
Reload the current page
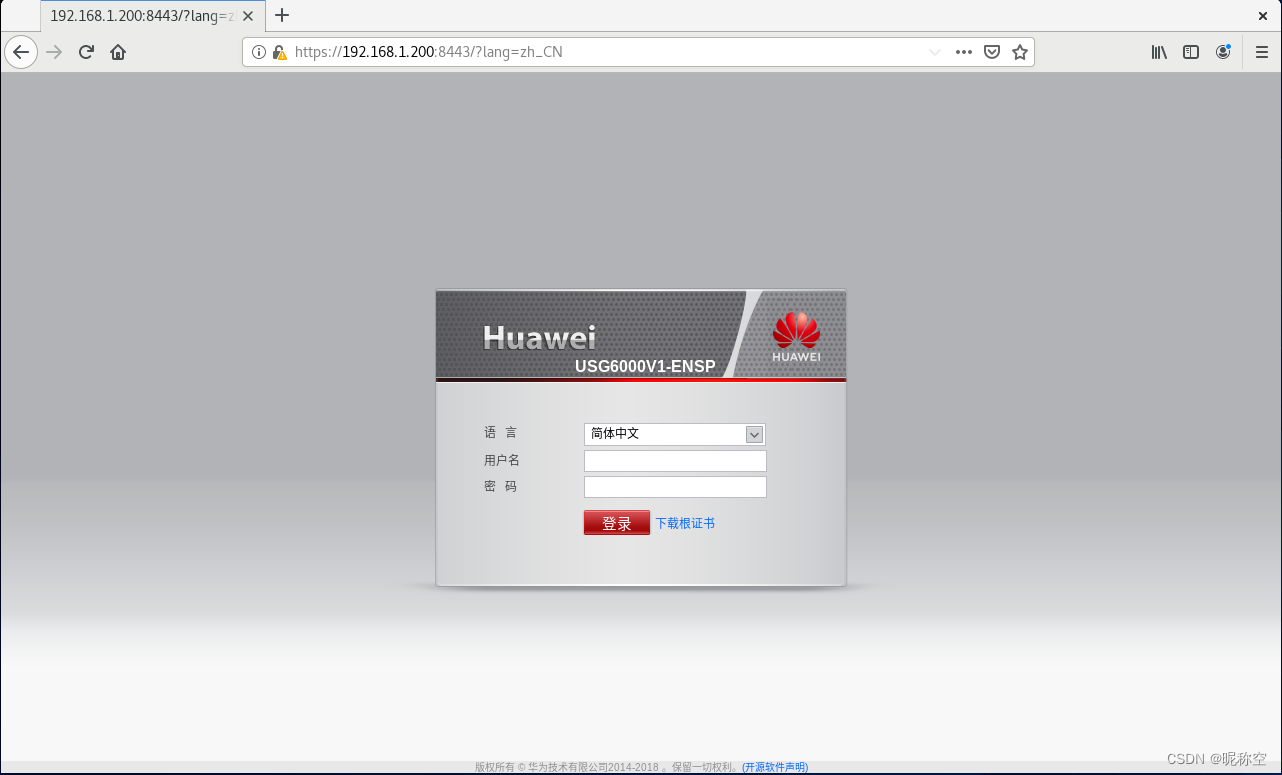click(86, 52)
